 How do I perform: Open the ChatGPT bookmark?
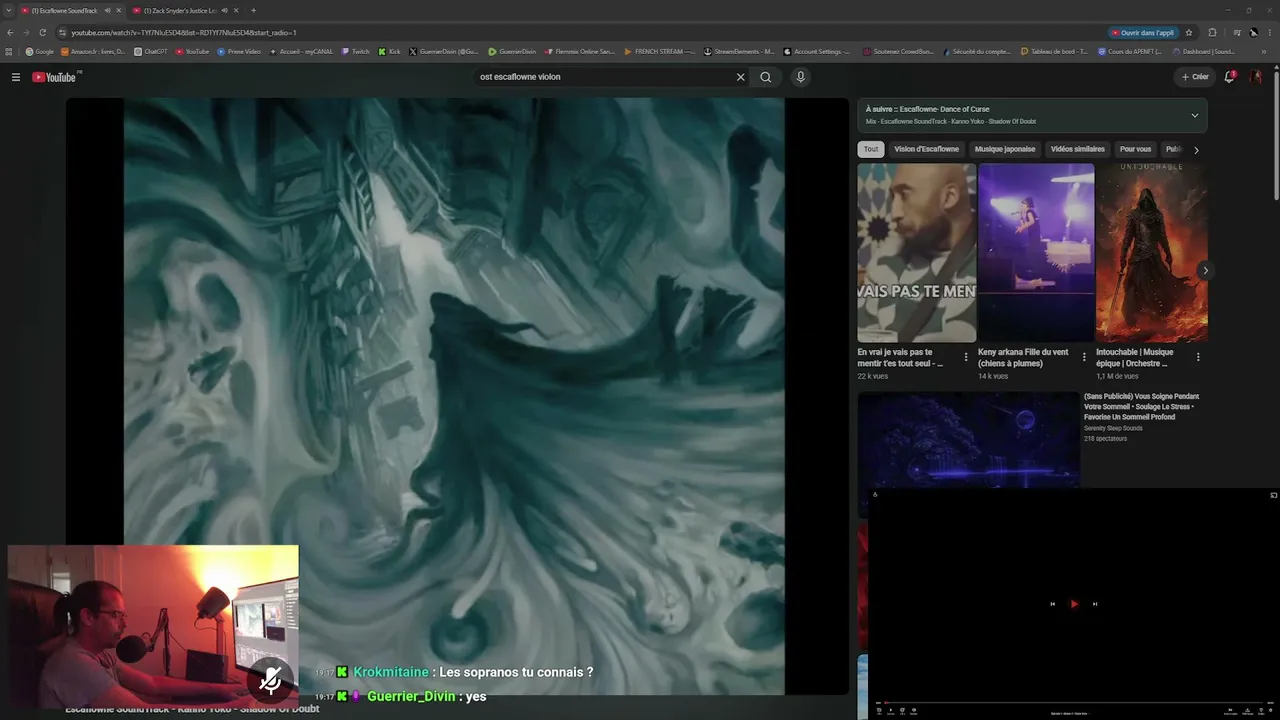[151, 51]
